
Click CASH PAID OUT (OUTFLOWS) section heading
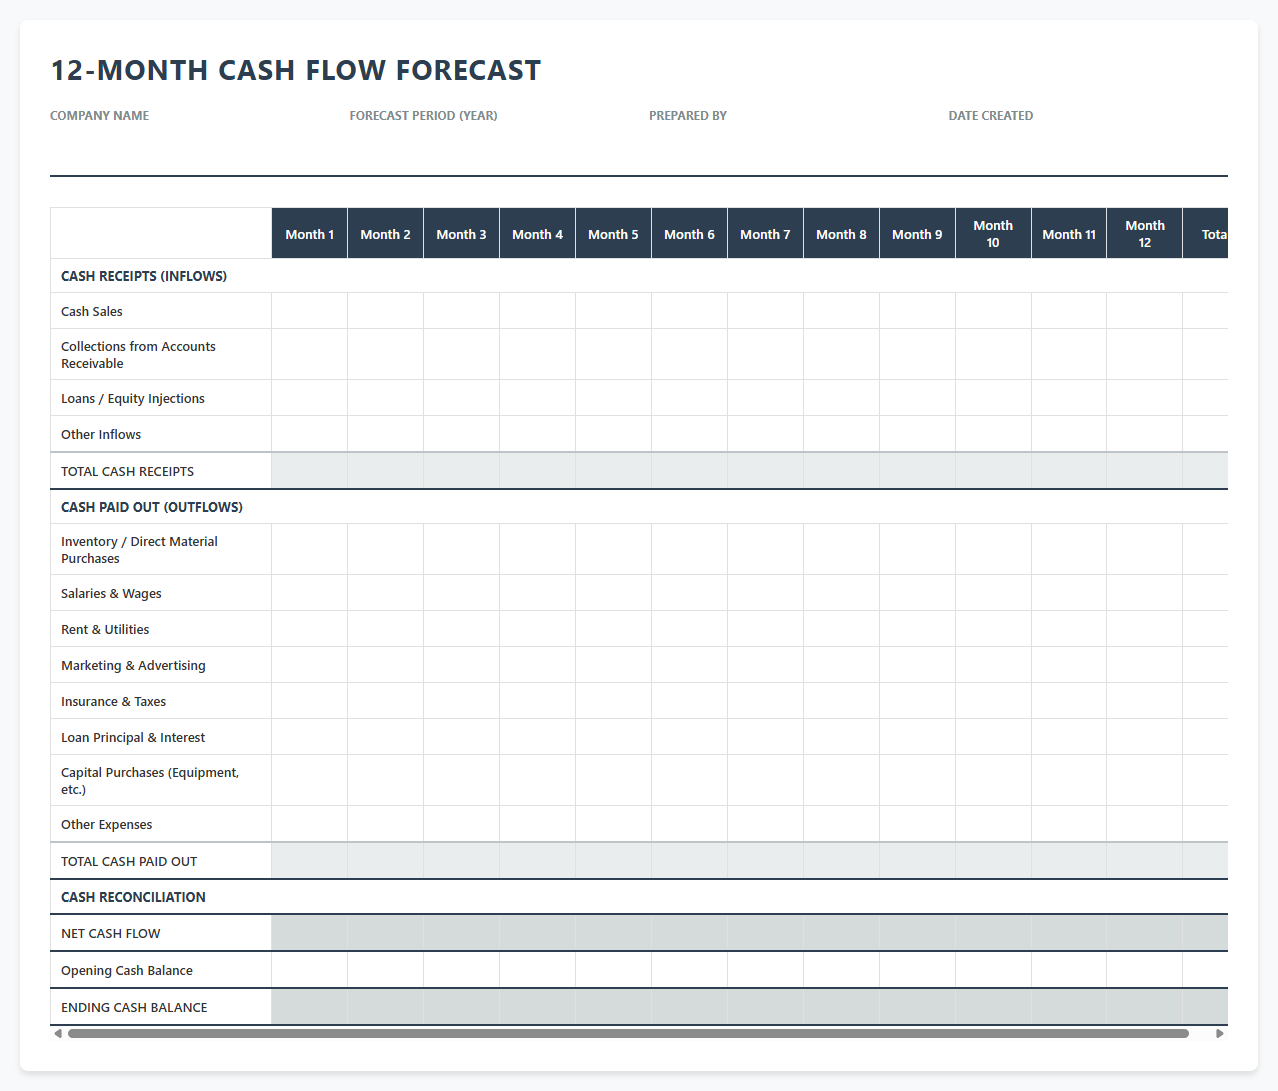[x=152, y=507]
